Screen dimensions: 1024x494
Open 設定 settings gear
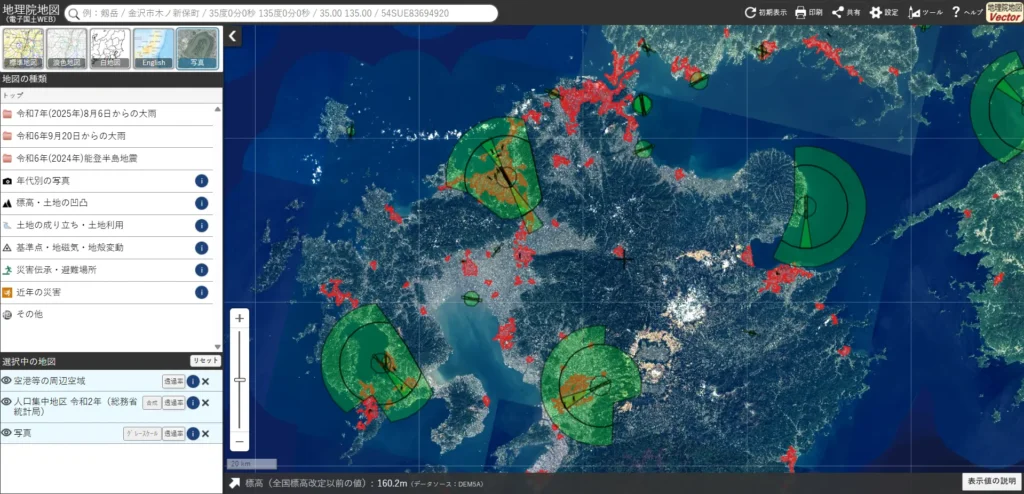pyautogui.click(x=876, y=13)
